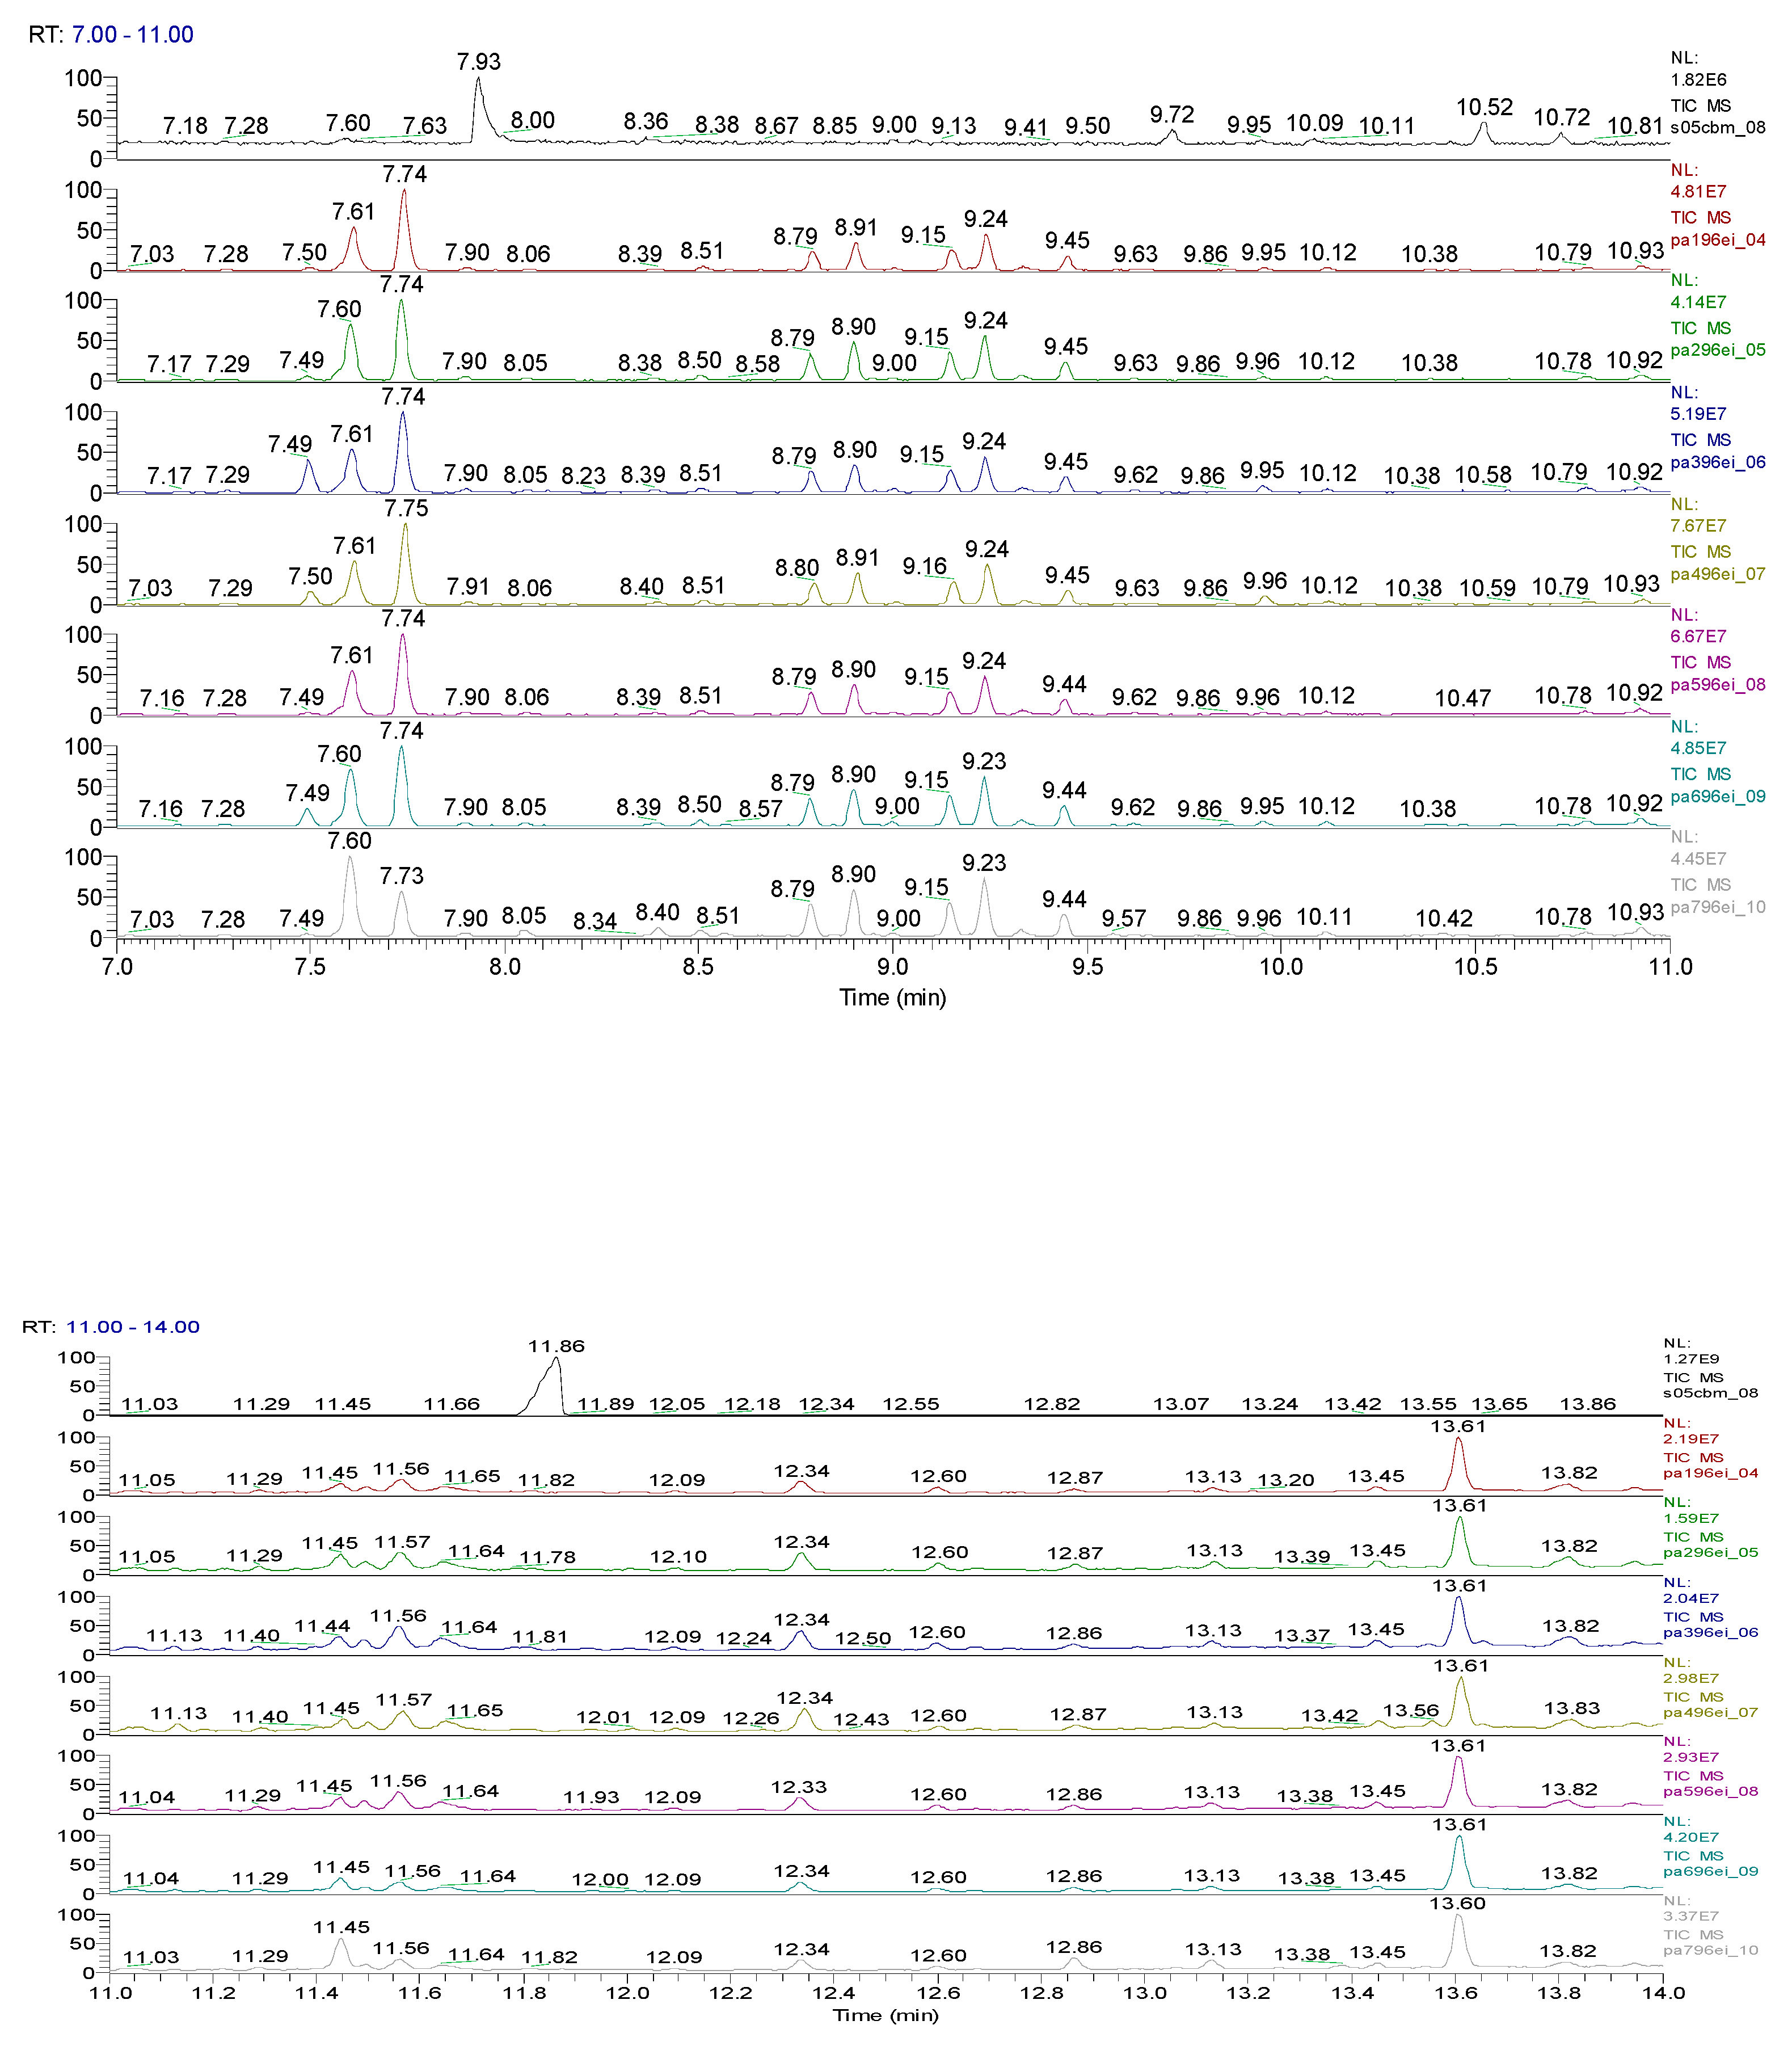The height and width of the screenshot is (2046, 1792).
Task: Select the 7.75 peak label
Action: tap(406, 509)
